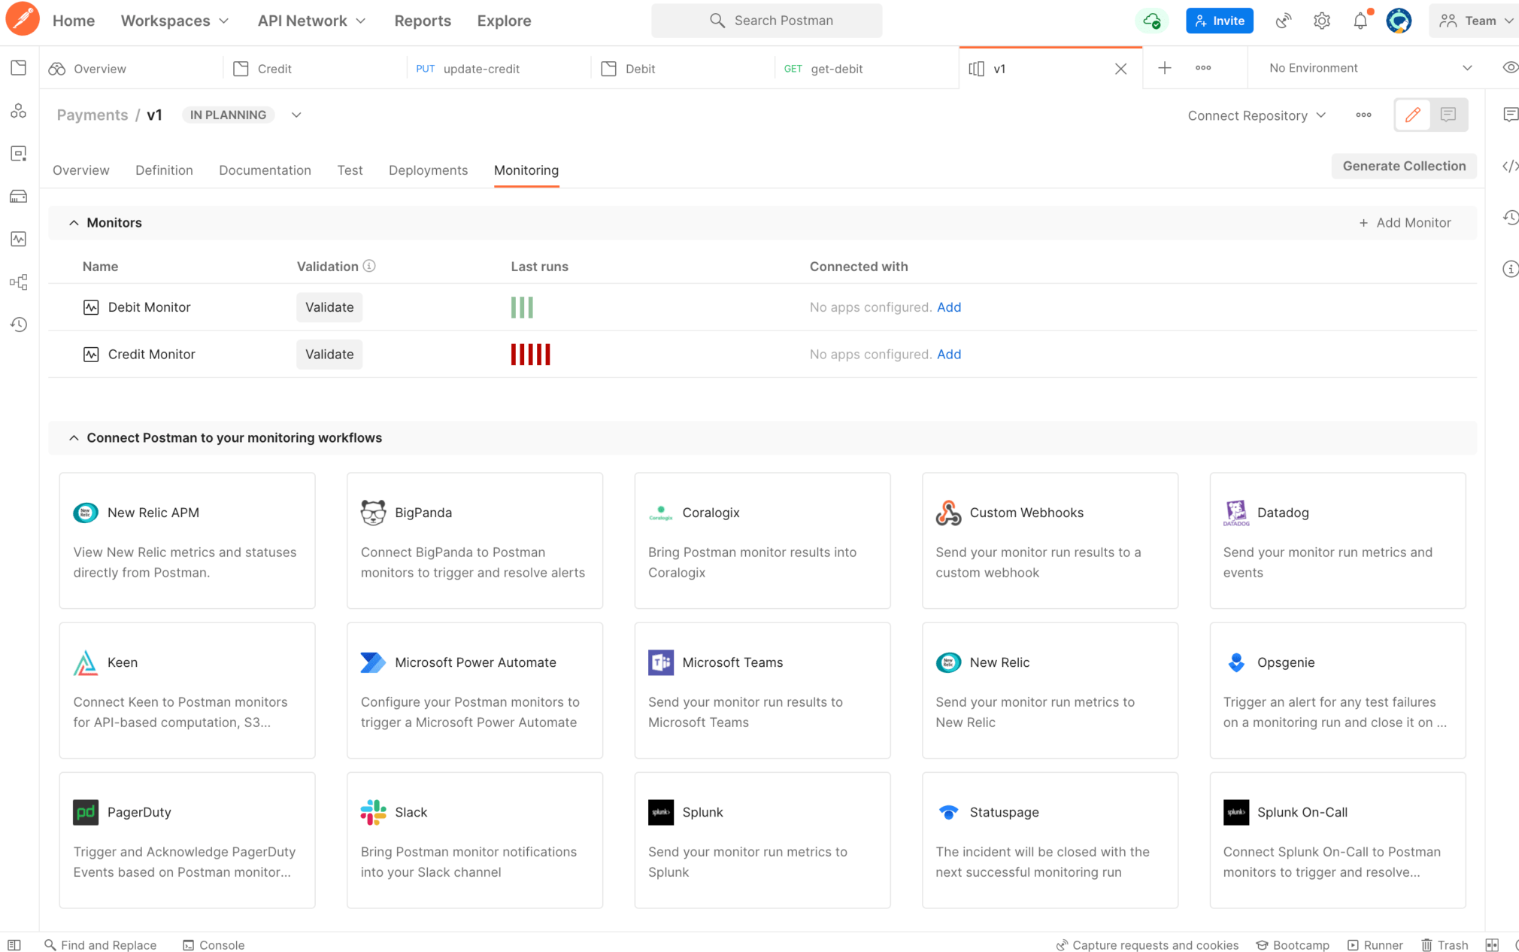Screen dimensions: 1519x952
Task: Open Environments sidebar icon
Action: [x=18, y=154]
